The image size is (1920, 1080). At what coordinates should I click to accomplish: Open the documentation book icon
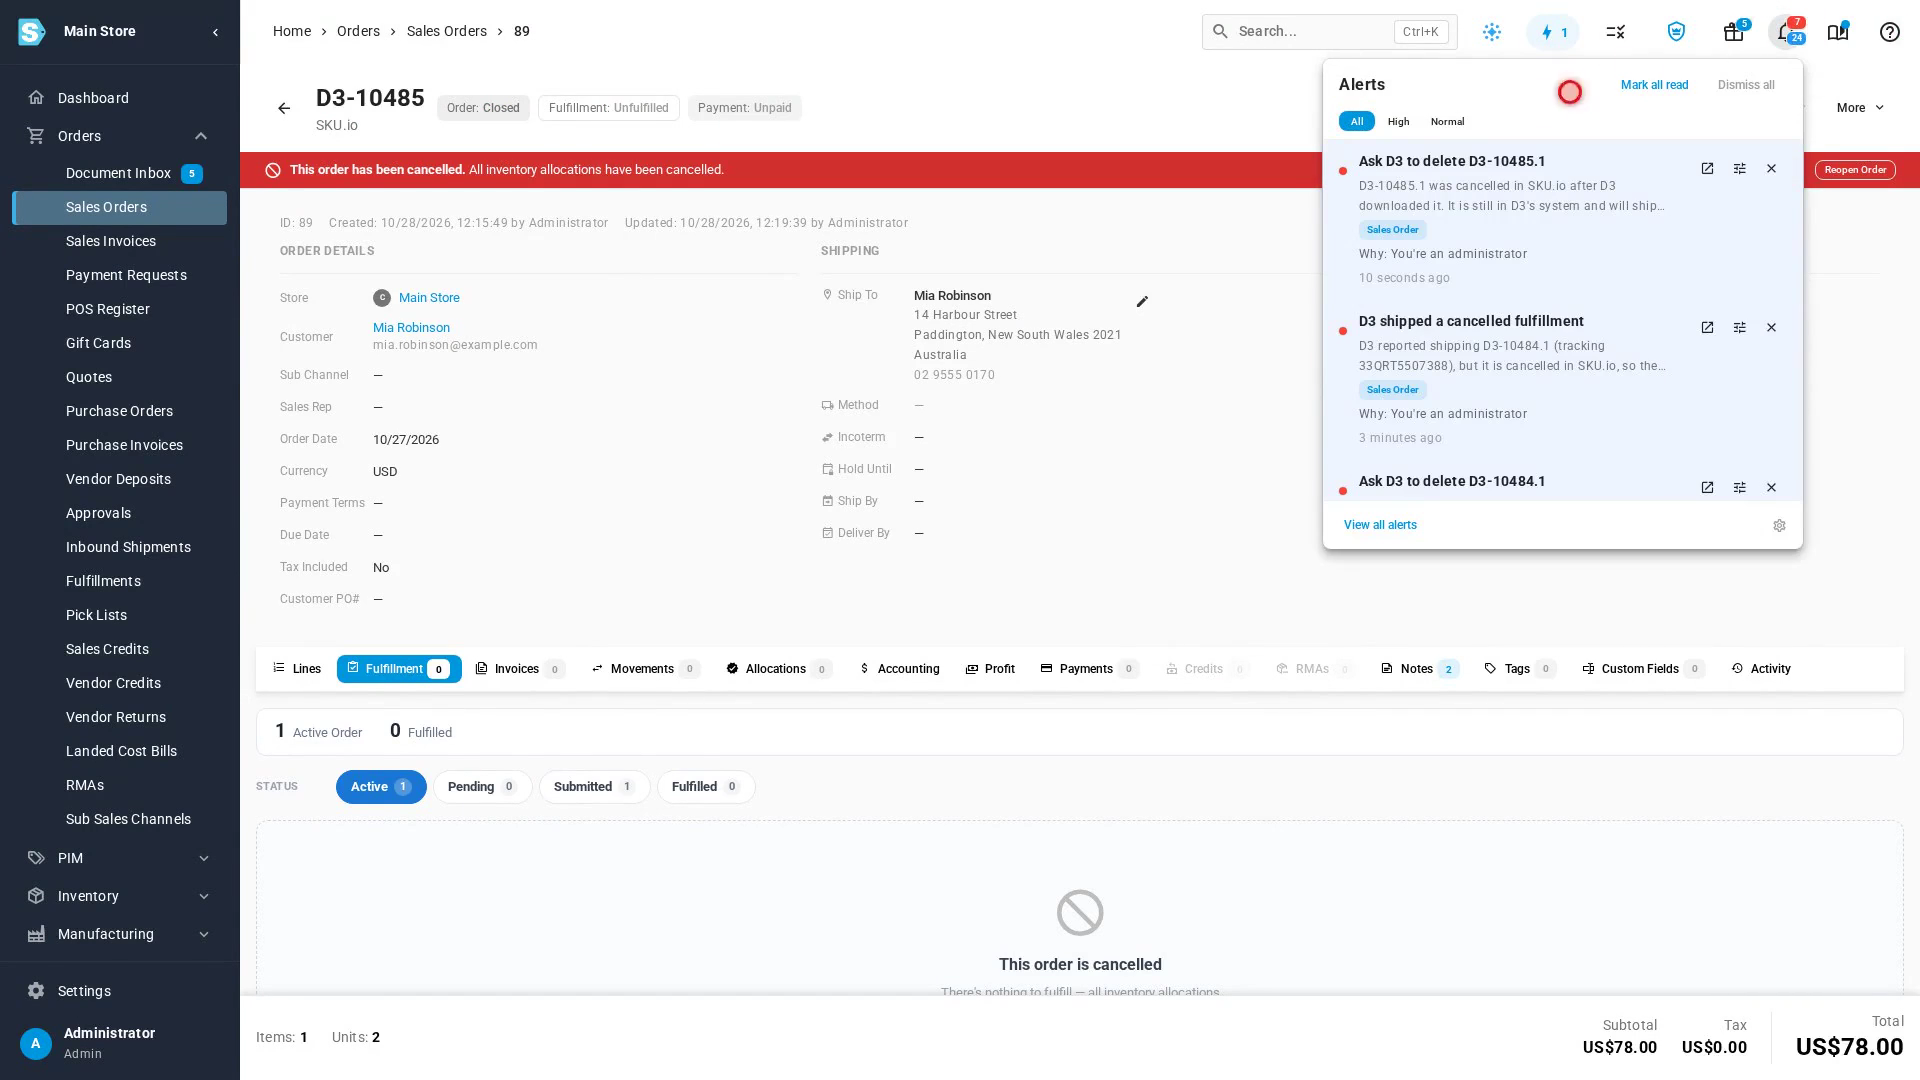pos(1838,32)
